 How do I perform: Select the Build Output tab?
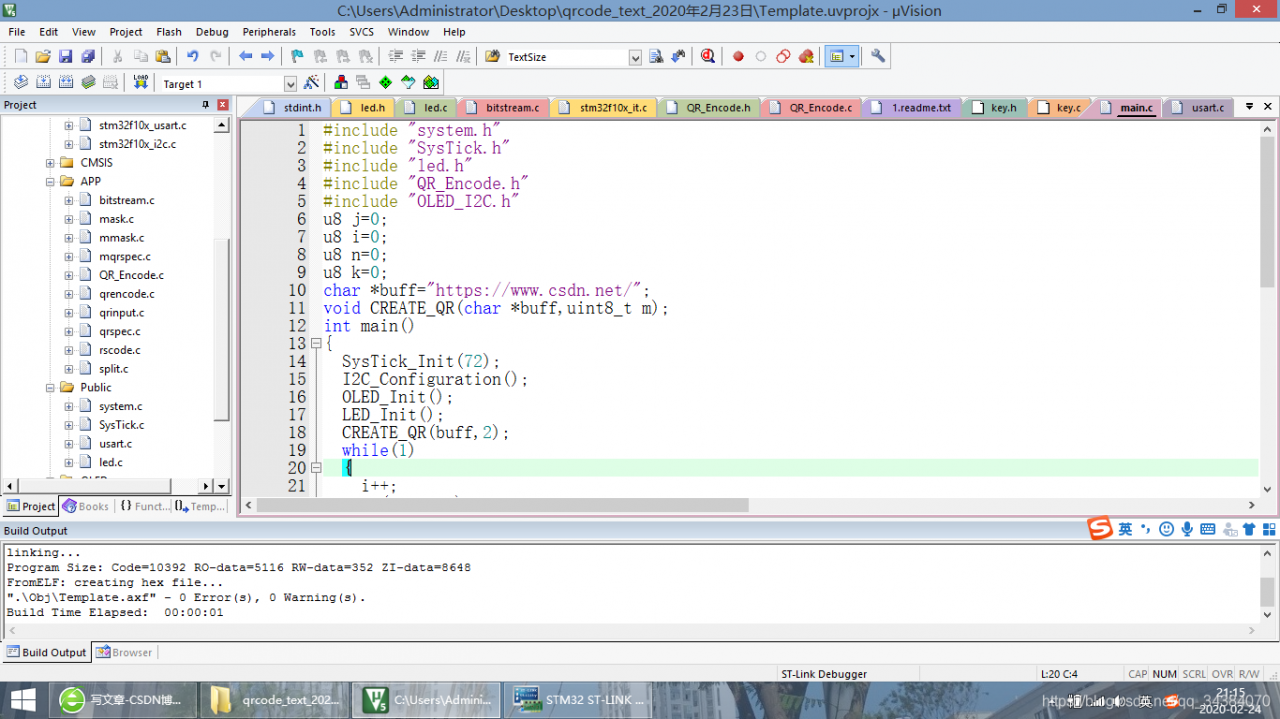tap(46, 652)
